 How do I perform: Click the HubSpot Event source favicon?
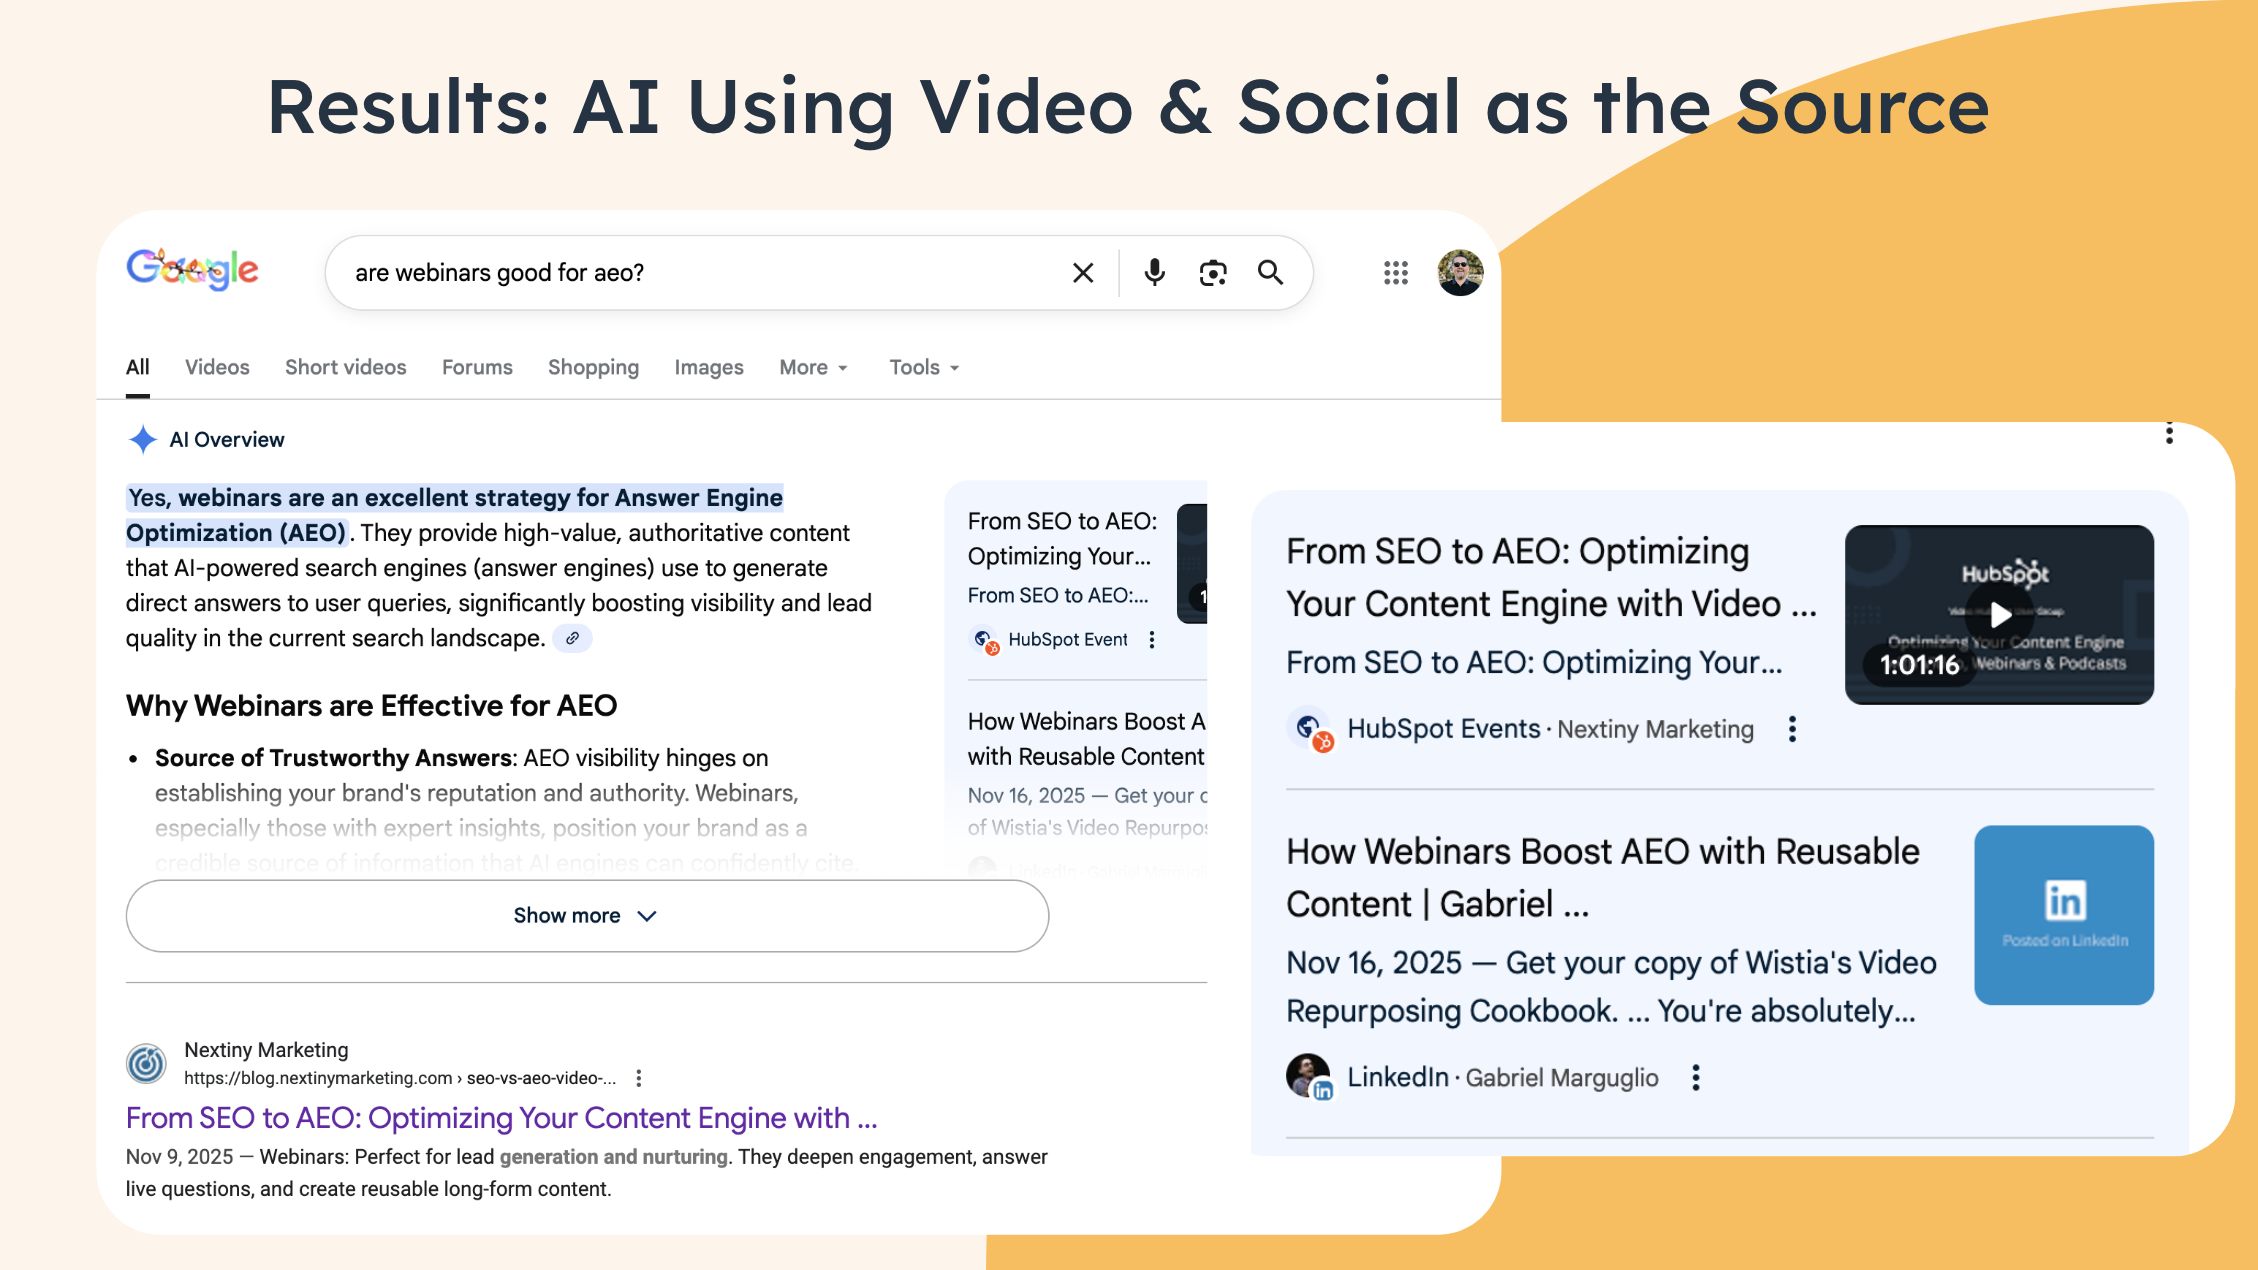coord(984,639)
